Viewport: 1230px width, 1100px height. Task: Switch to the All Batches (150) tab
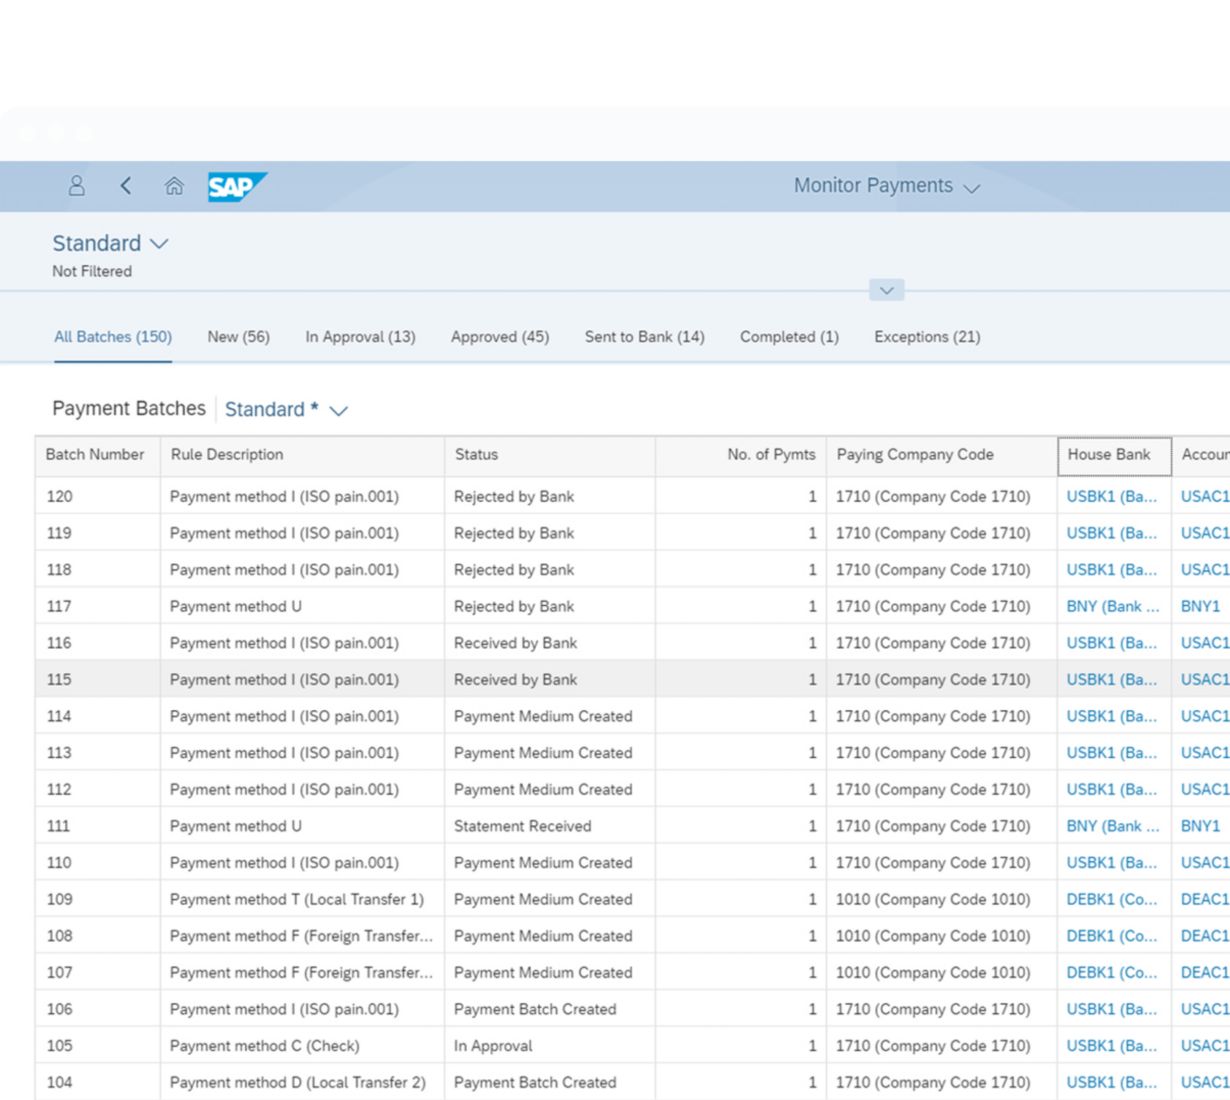(x=113, y=337)
